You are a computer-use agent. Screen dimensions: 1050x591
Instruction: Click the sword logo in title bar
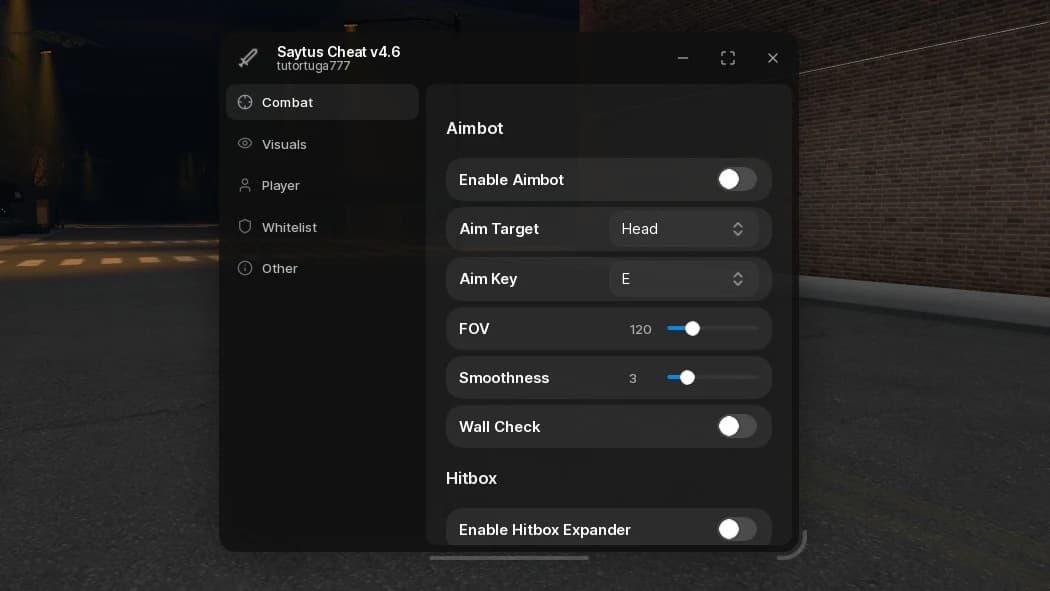click(248, 58)
